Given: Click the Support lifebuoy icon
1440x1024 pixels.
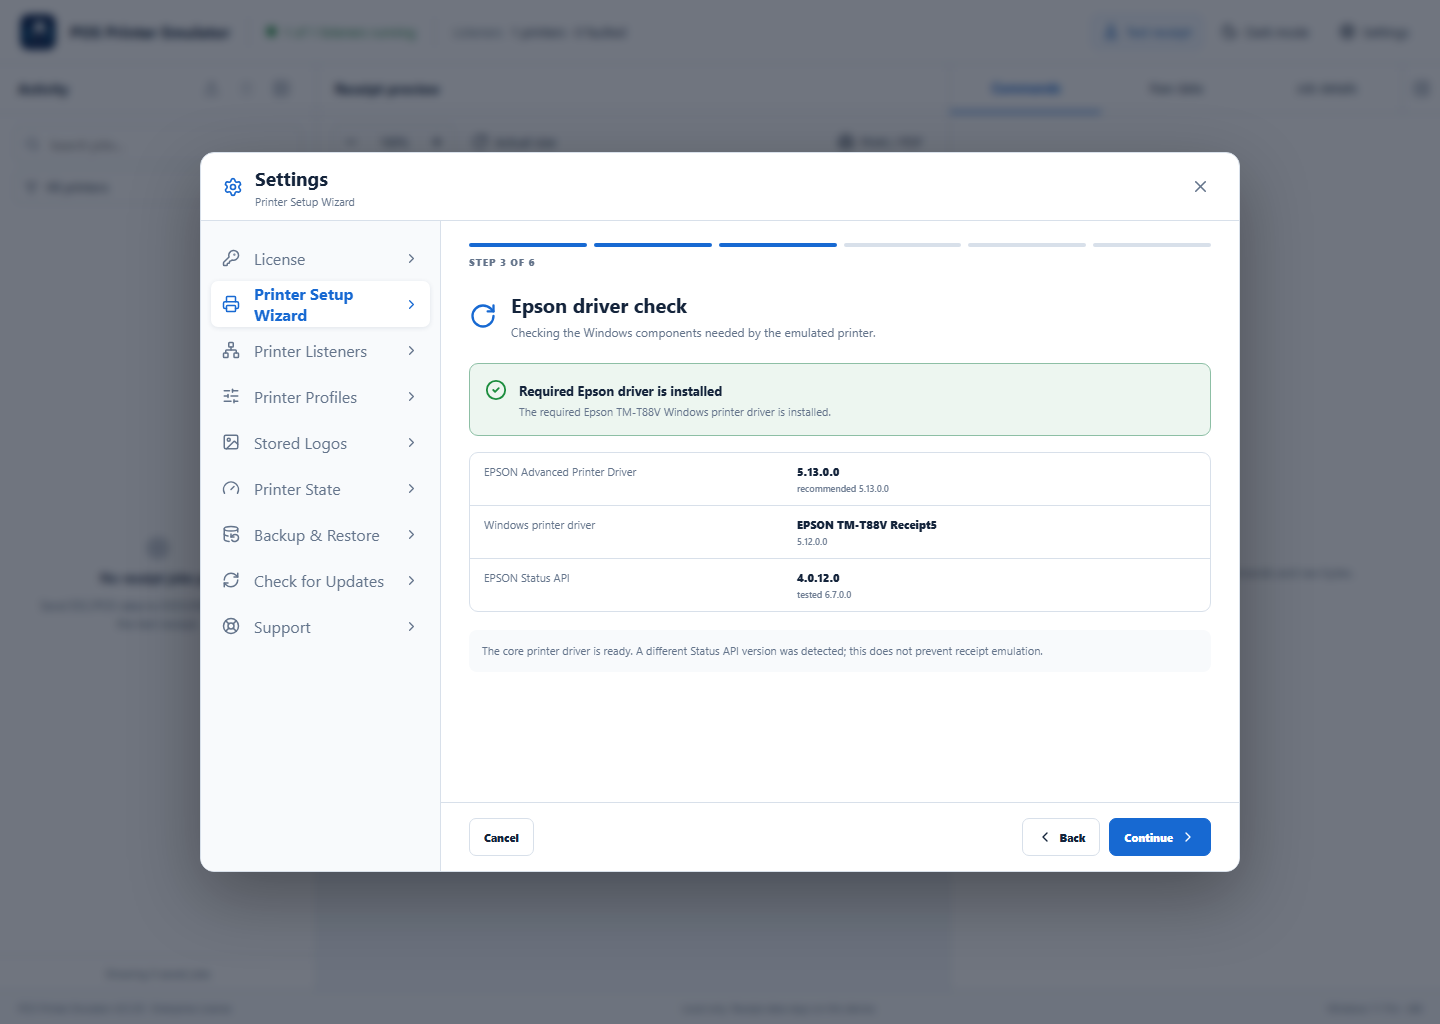Looking at the screenshot, I should coord(231,626).
